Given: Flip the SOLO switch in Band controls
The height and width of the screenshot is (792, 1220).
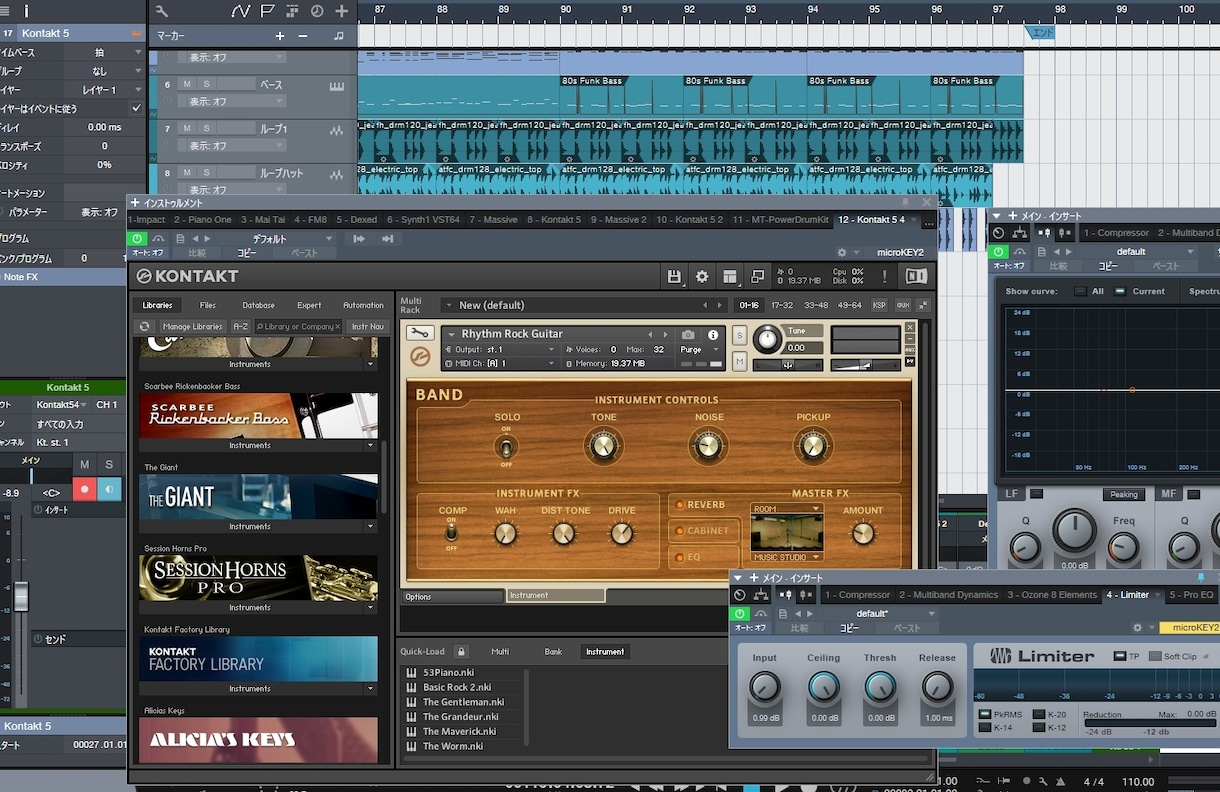Looking at the screenshot, I should [x=506, y=446].
